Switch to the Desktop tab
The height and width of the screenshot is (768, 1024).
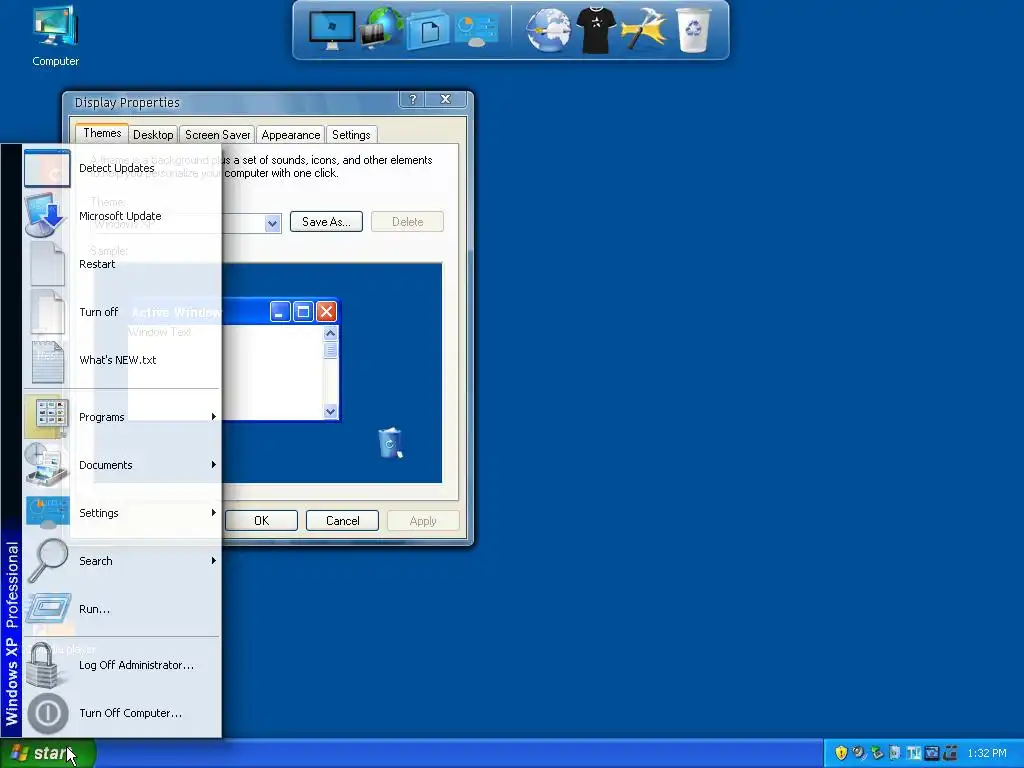pyautogui.click(x=153, y=135)
